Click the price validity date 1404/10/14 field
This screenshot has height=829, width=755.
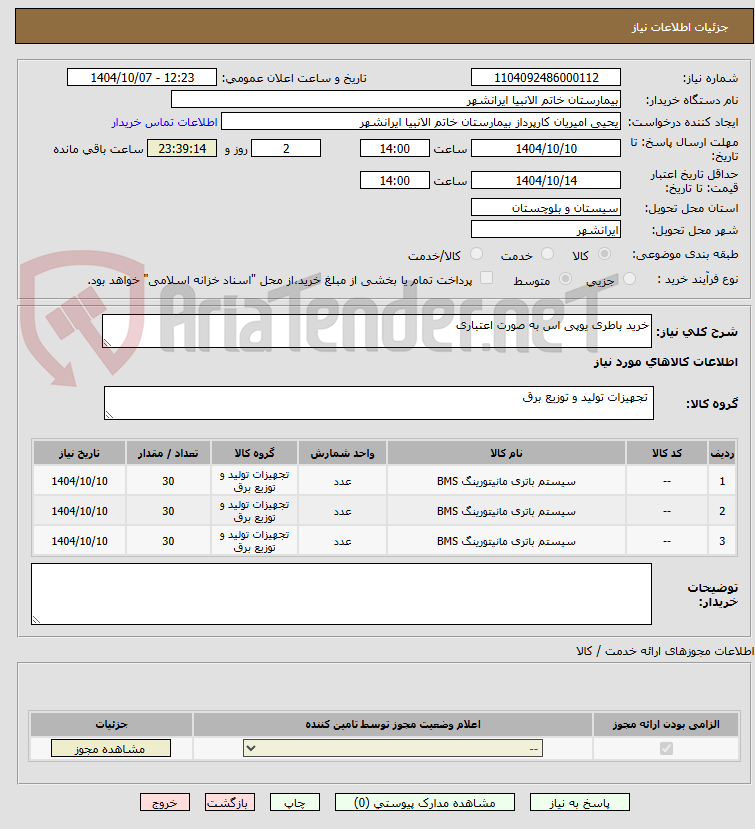point(546,181)
